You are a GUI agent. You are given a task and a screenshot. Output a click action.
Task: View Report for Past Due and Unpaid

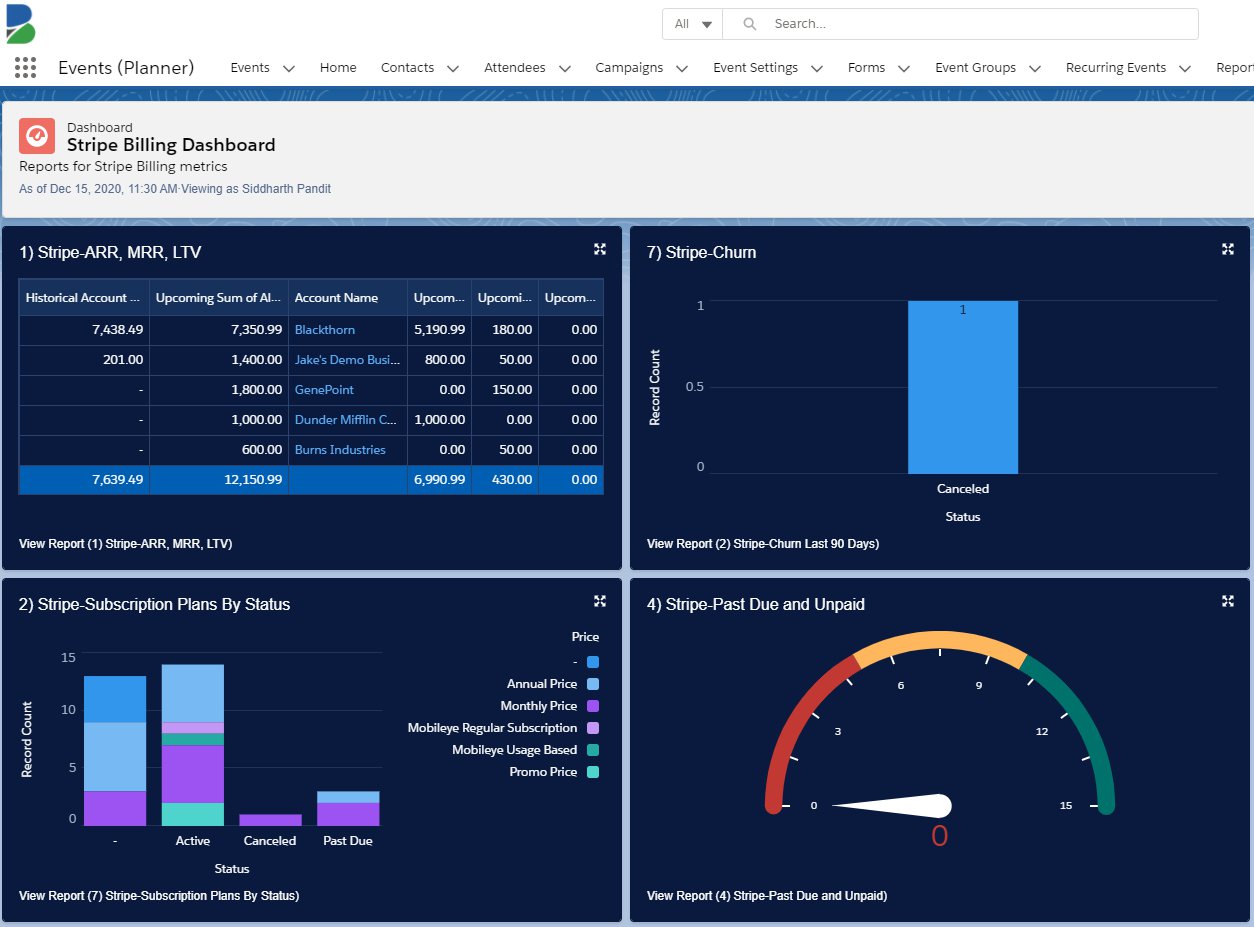tap(767, 896)
